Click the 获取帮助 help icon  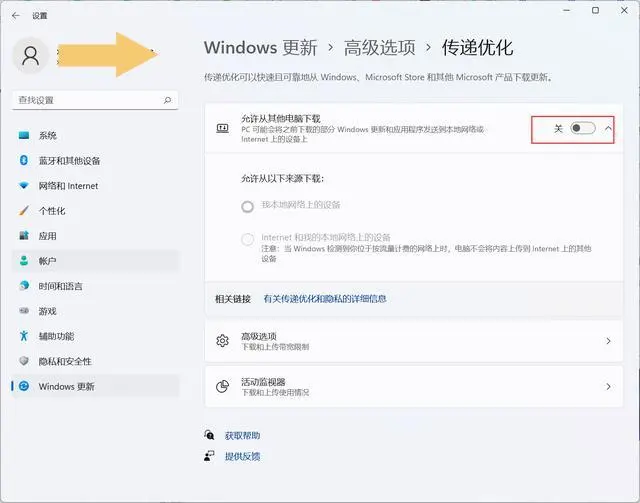pos(209,435)
